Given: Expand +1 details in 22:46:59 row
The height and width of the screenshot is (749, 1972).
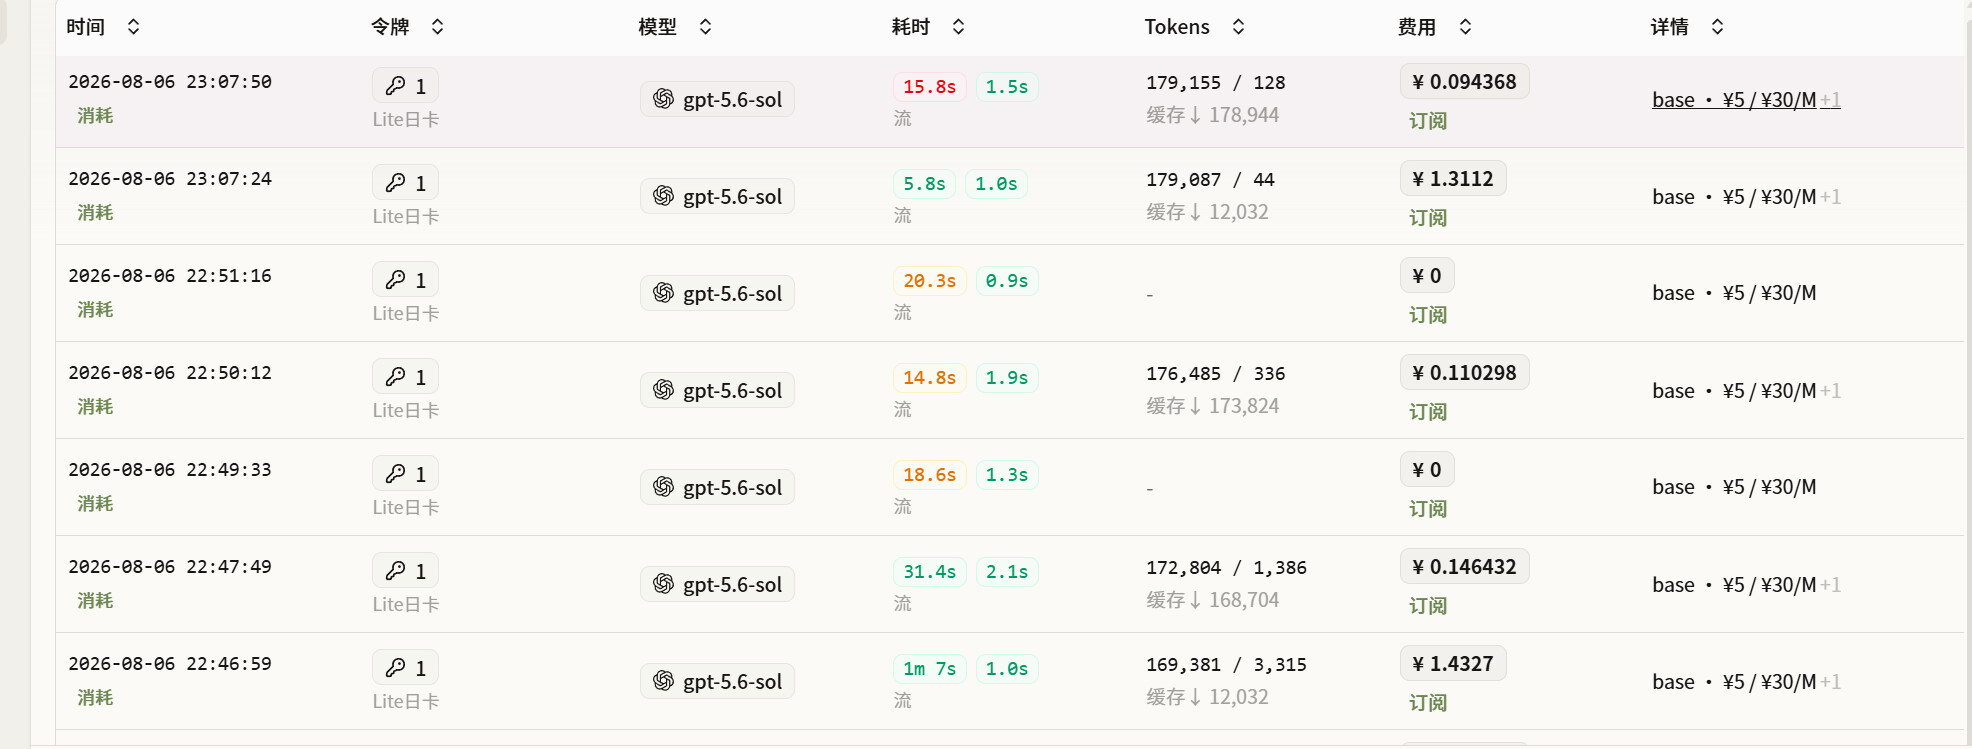Looking at the screenshot, I should [1830, 682].
